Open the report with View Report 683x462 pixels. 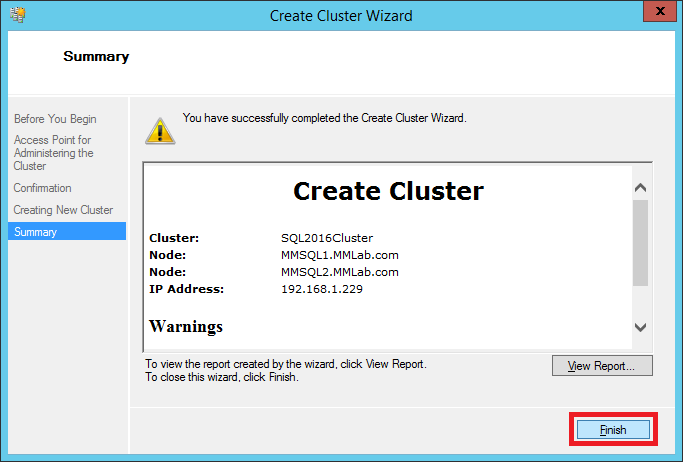coord(601,366)
